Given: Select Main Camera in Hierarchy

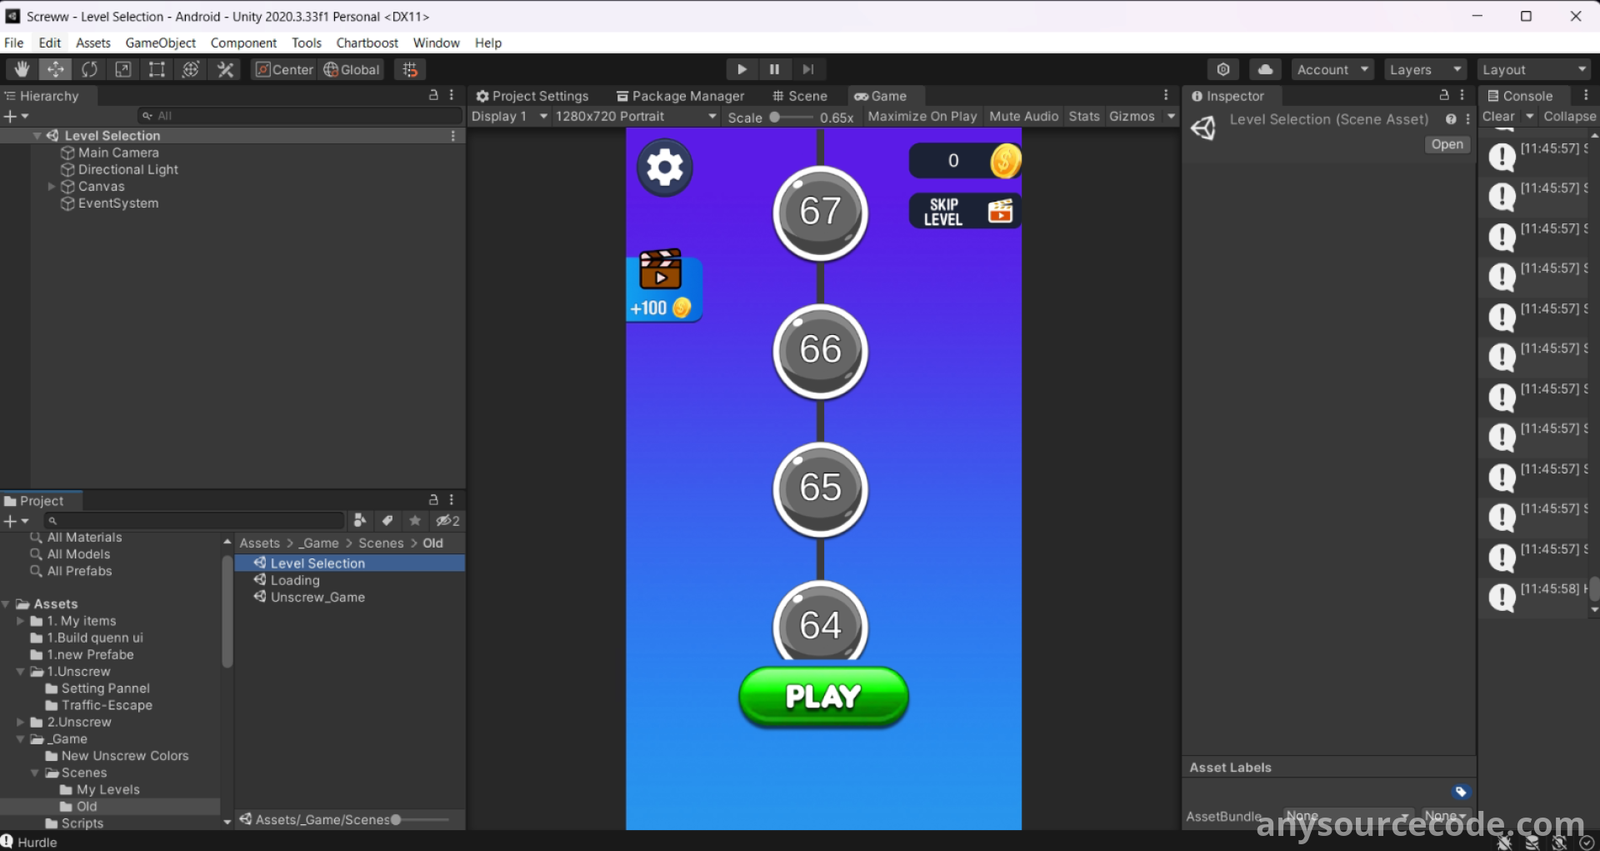Looking at the screenshot, I should [x=118, y=153].
